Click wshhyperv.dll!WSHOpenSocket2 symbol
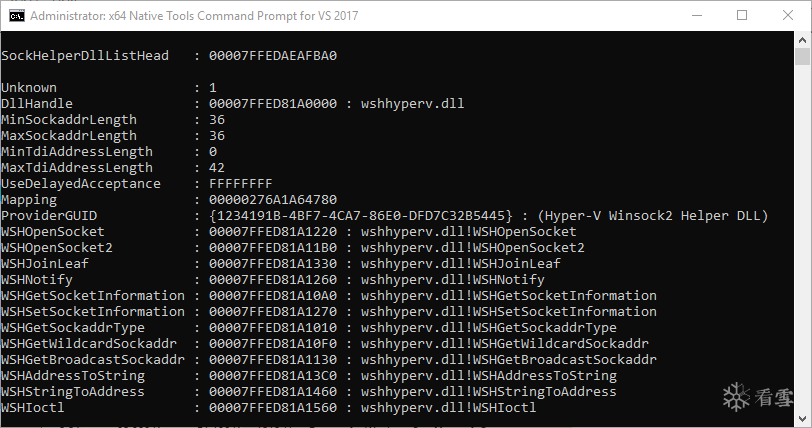812x428 pixels. pyautogui.click(x=473, y=248)
